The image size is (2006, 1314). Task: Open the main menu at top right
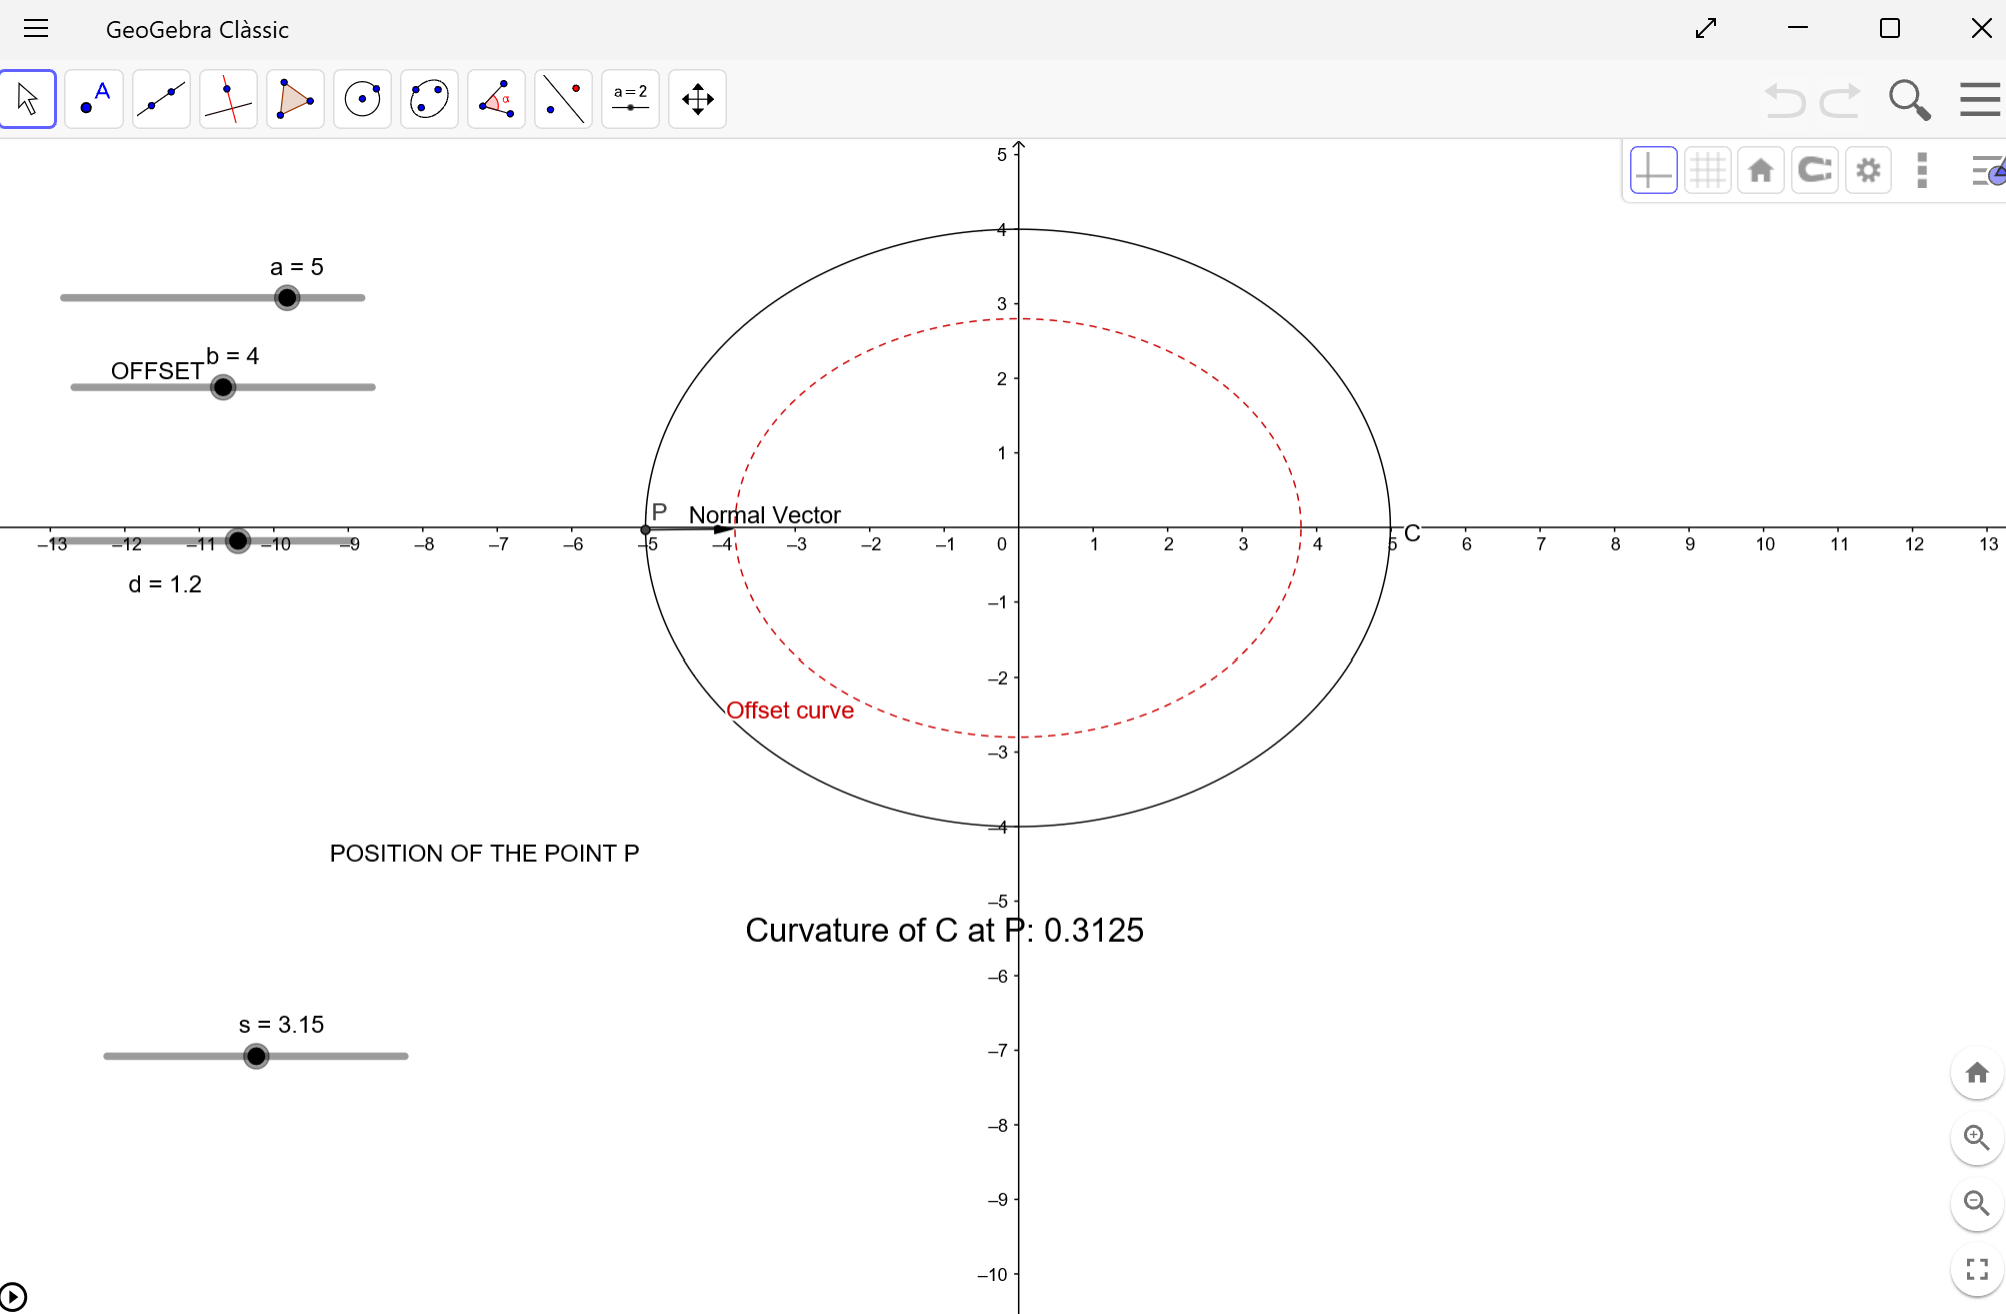pyautogui.click(x=1979, y=99)
